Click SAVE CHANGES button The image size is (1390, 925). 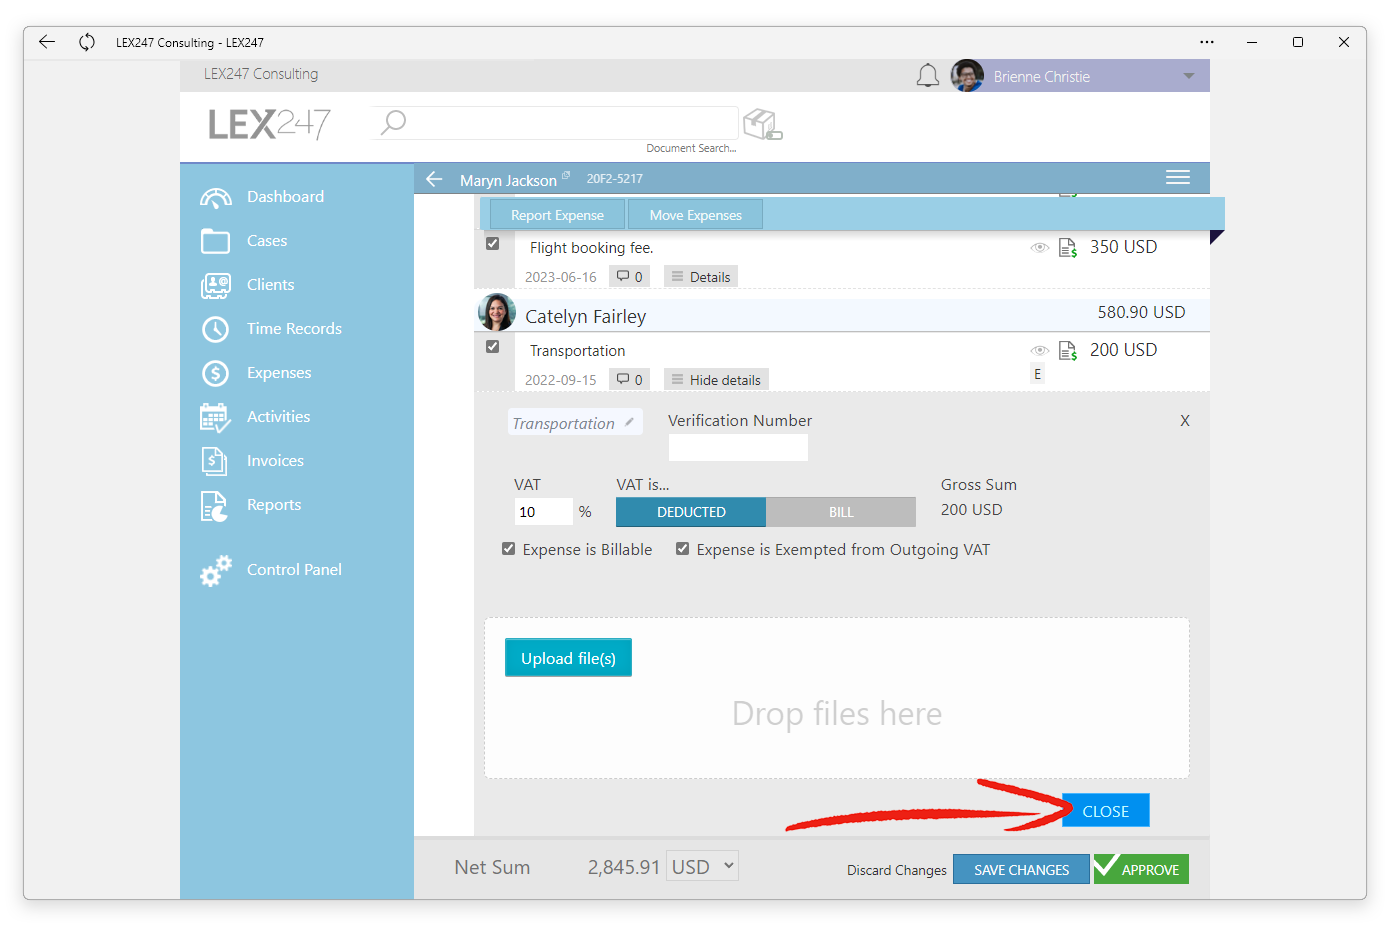(1021, 869)
